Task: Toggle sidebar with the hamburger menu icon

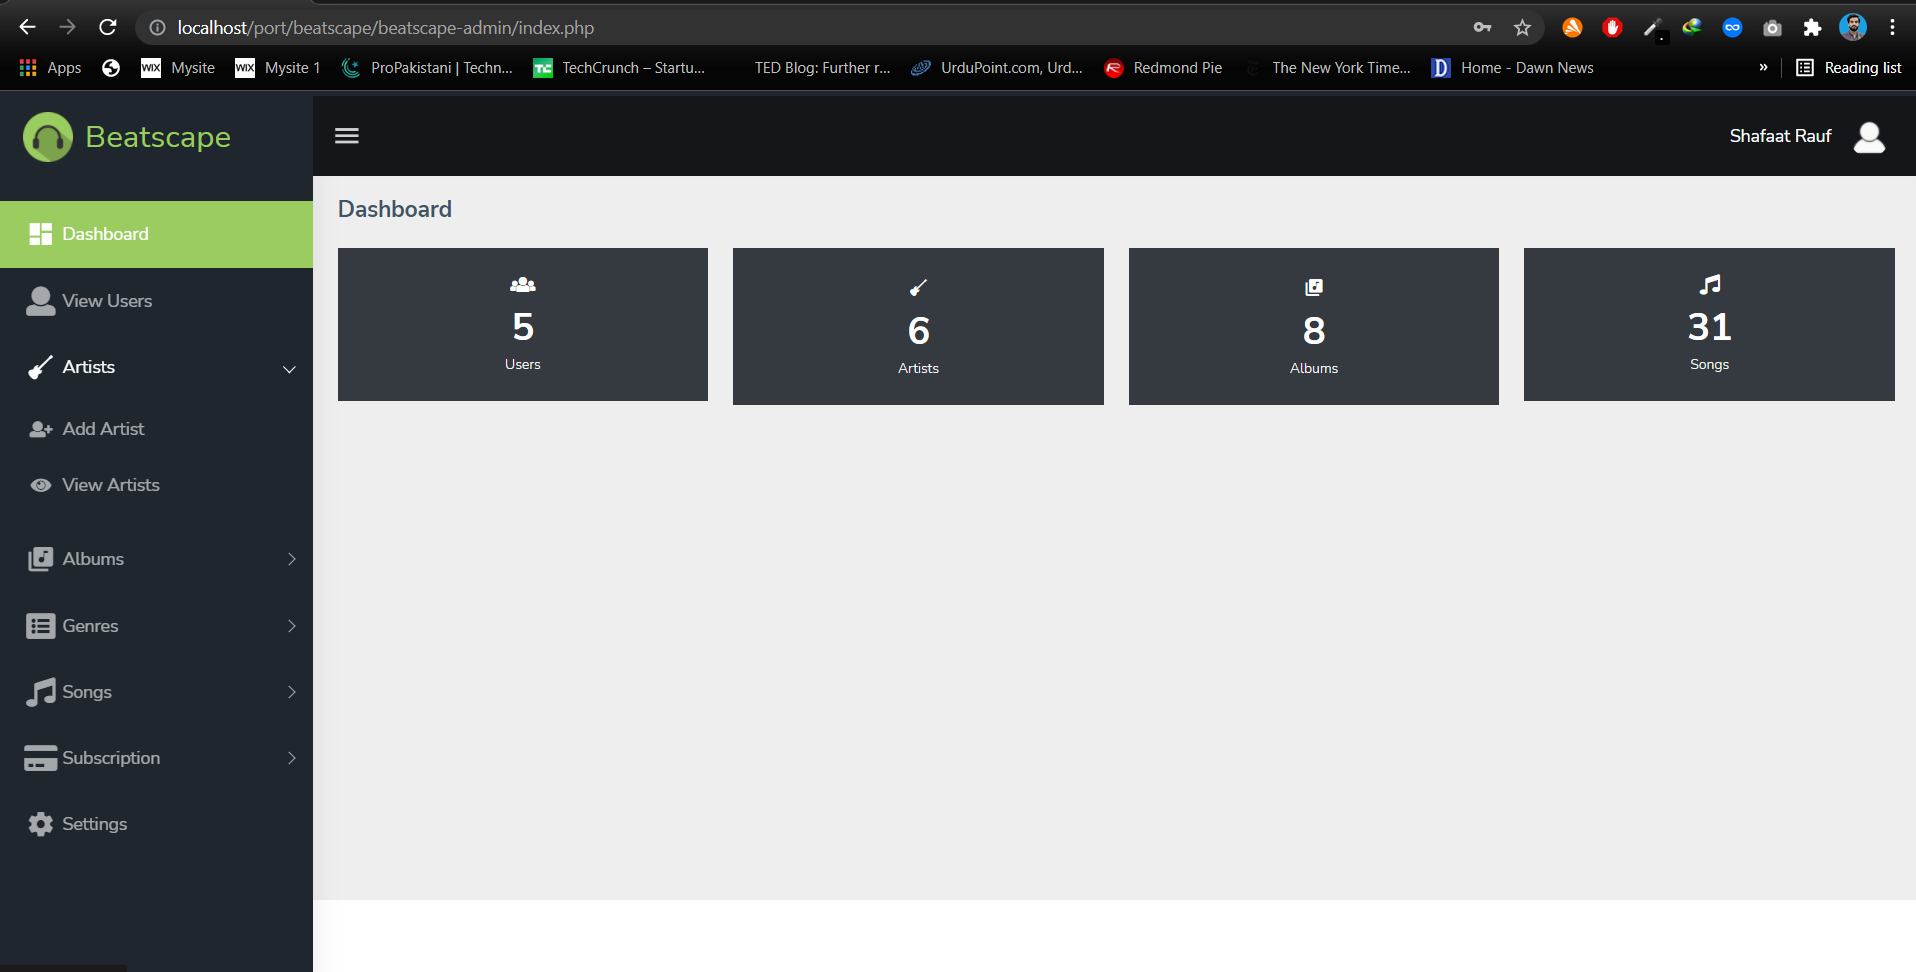Action: [x=347, y=136]
